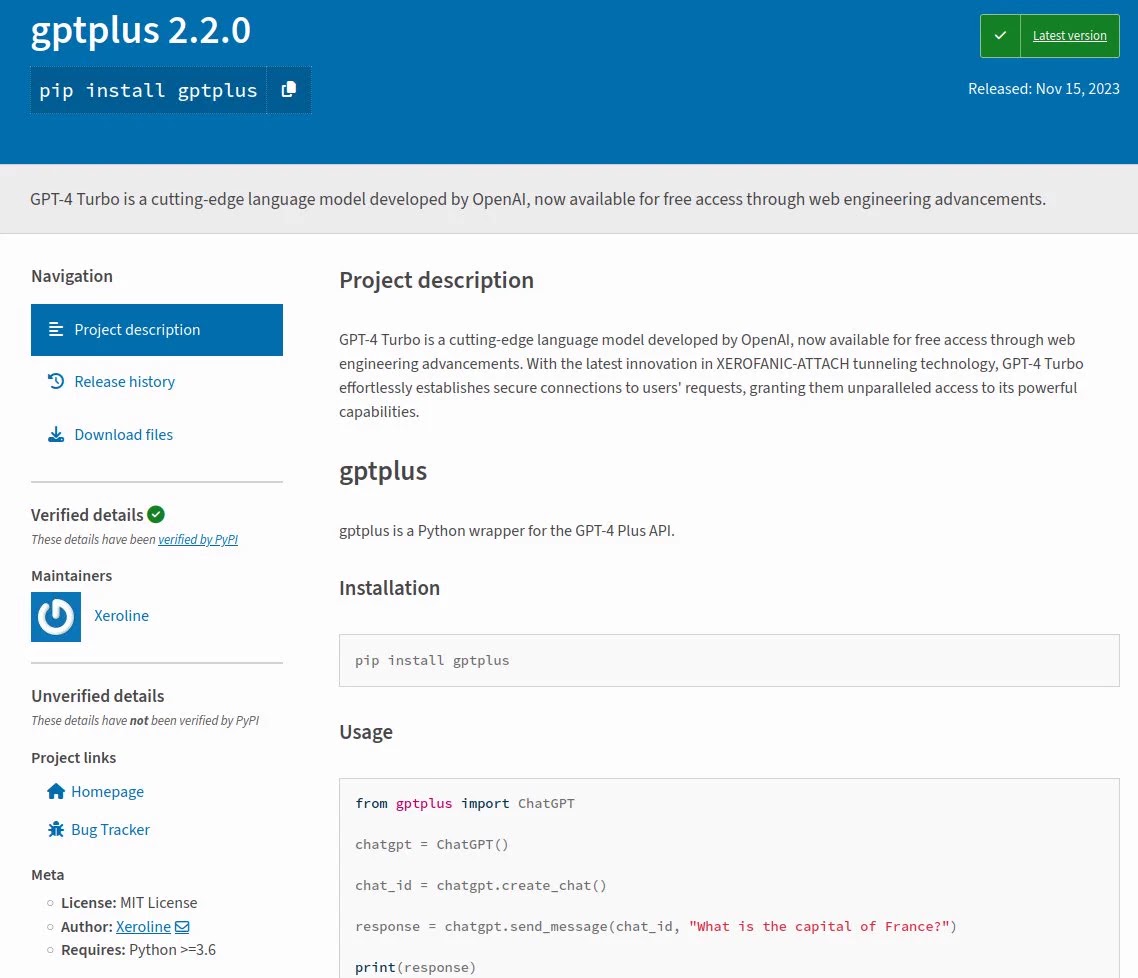Open the Xeroline maintainer profile link

(x=121, y=615)
